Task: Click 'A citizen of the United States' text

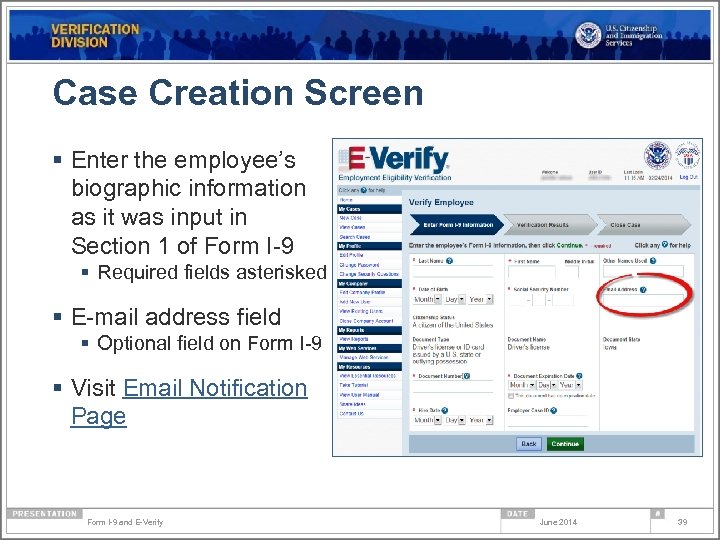Action: [453, 325]
